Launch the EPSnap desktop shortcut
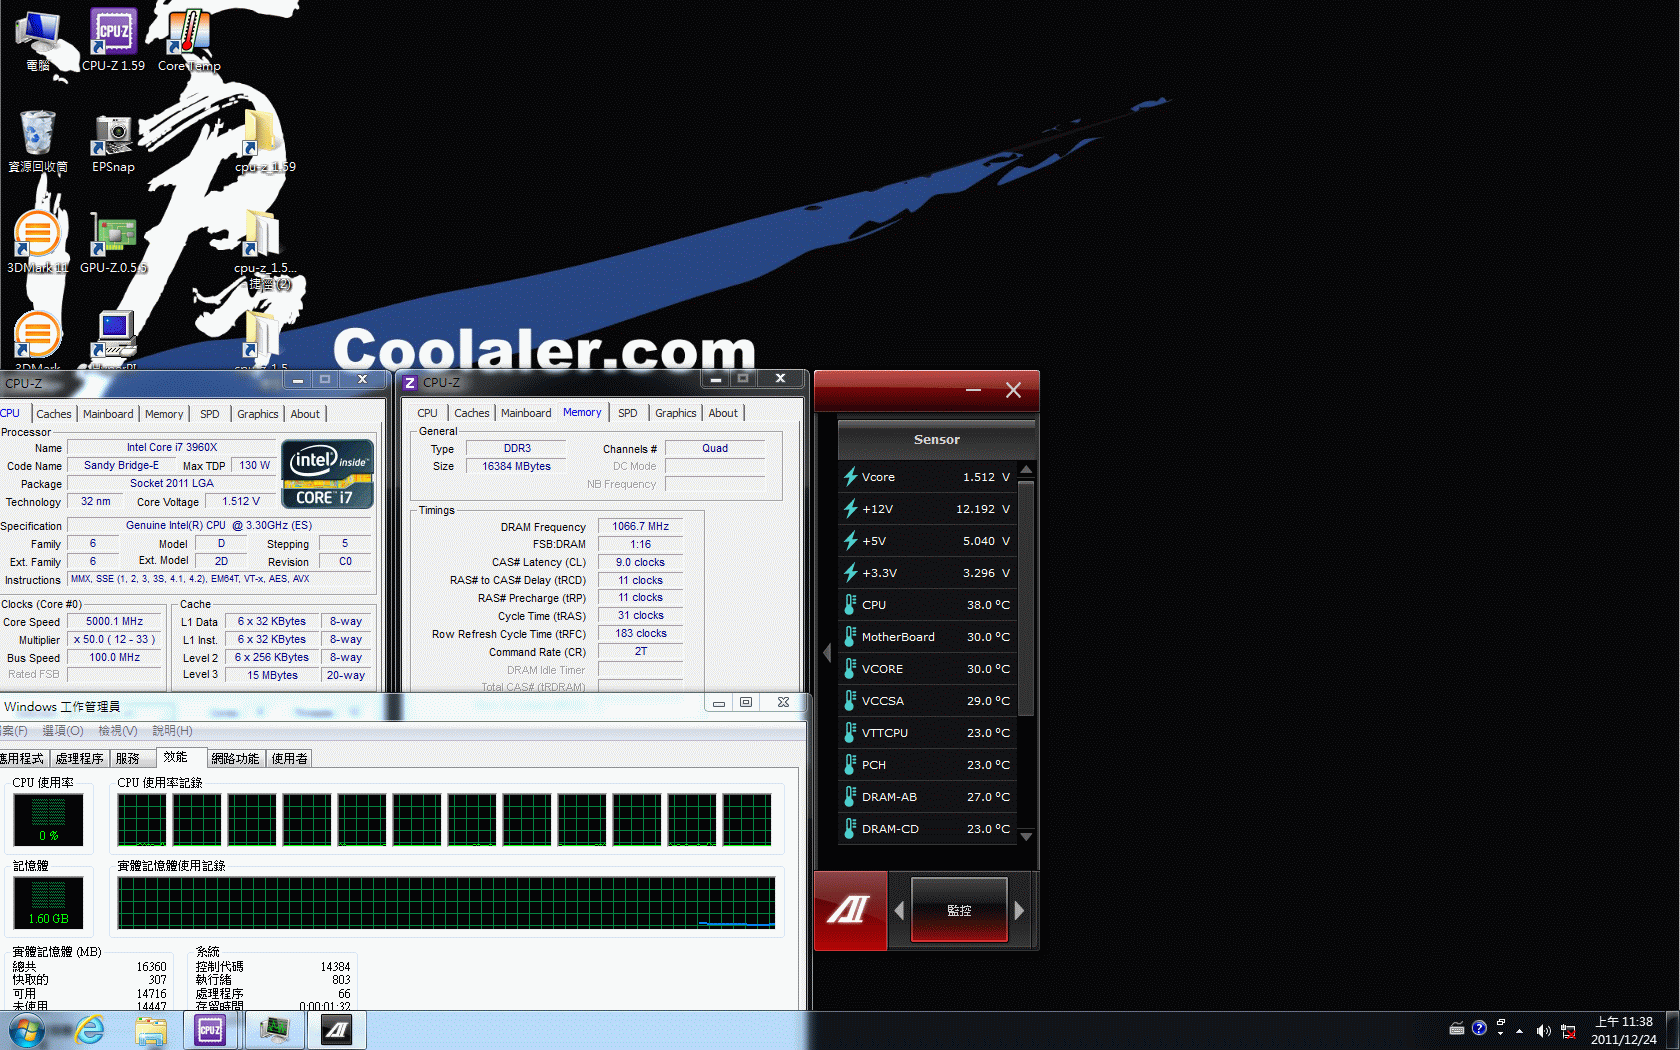The image size is (1680, 1050). [113, 141]
